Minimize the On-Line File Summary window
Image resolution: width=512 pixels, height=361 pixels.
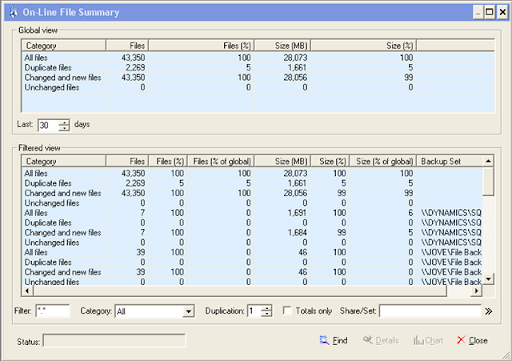point(478,13)
